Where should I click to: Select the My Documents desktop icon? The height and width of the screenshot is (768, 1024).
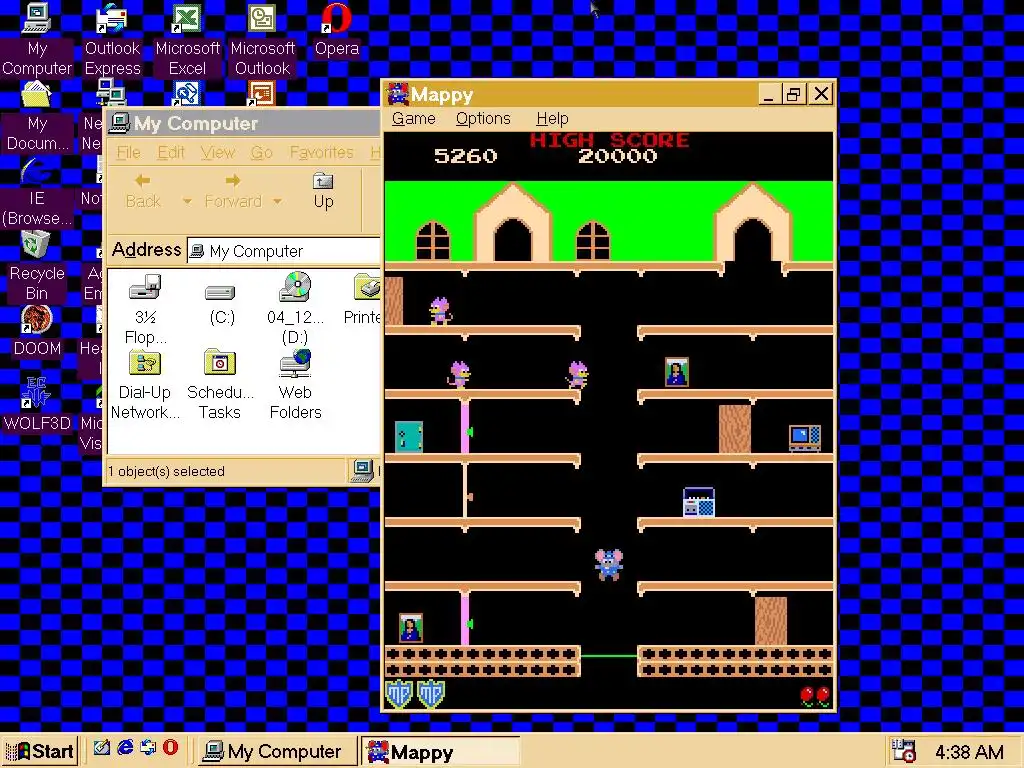tap(37, 116)
